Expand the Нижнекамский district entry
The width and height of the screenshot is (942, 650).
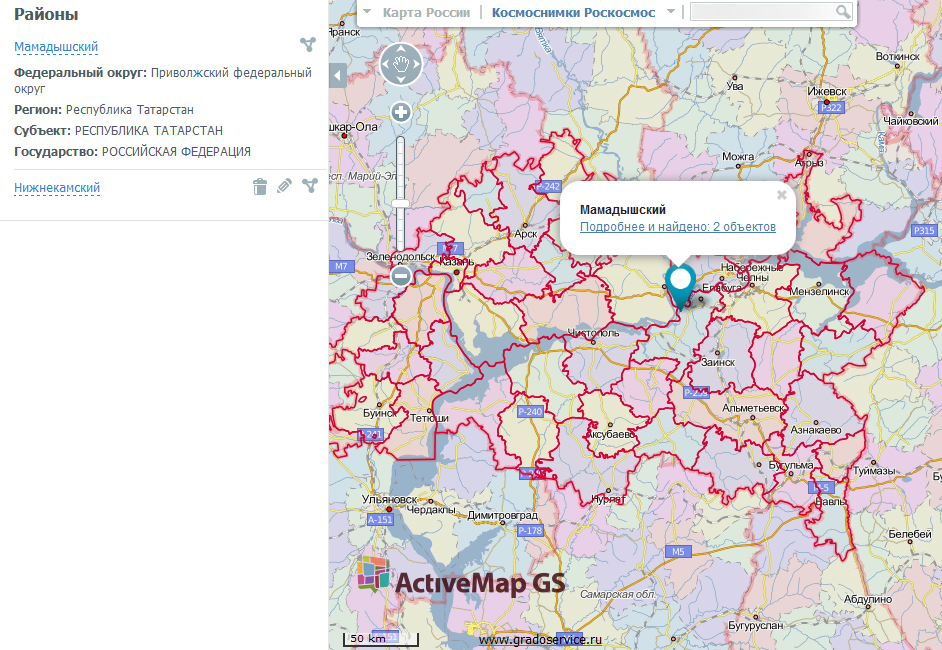click(x=57, y=188)
